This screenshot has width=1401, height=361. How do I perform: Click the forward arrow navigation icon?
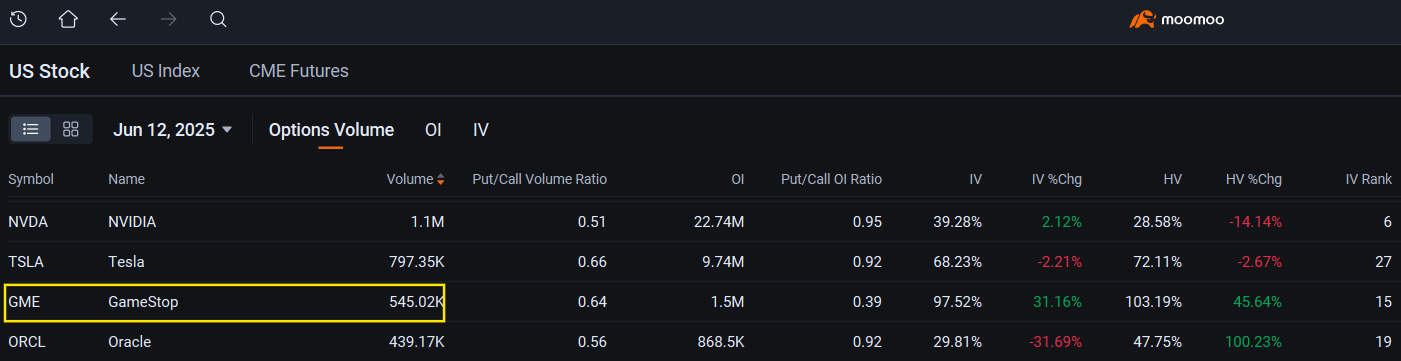(x=168, y=19)
